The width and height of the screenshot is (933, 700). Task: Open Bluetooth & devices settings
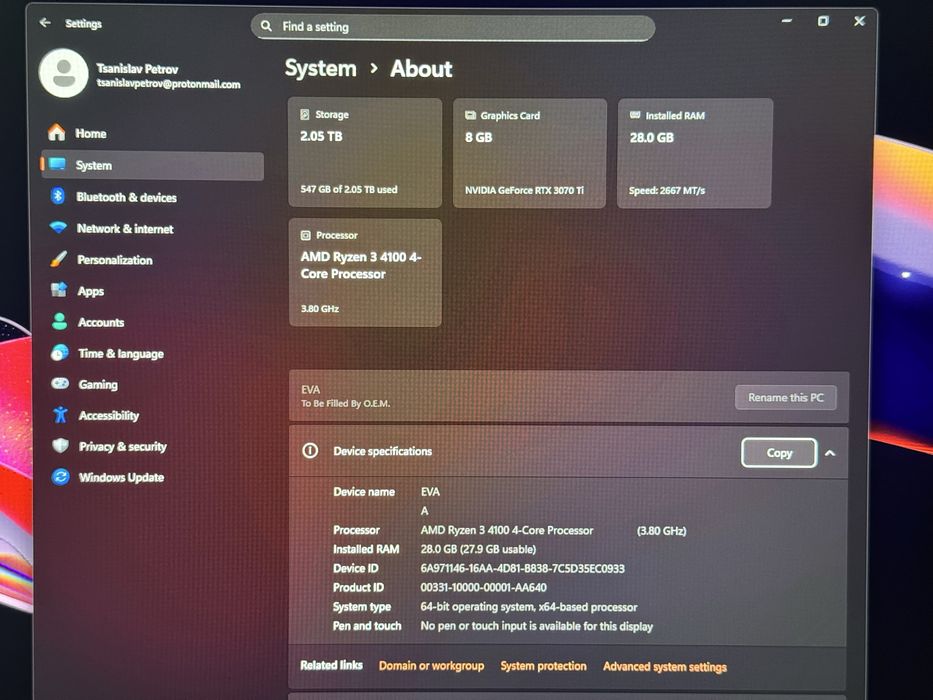pyautogui.click(x=152, y=197)
